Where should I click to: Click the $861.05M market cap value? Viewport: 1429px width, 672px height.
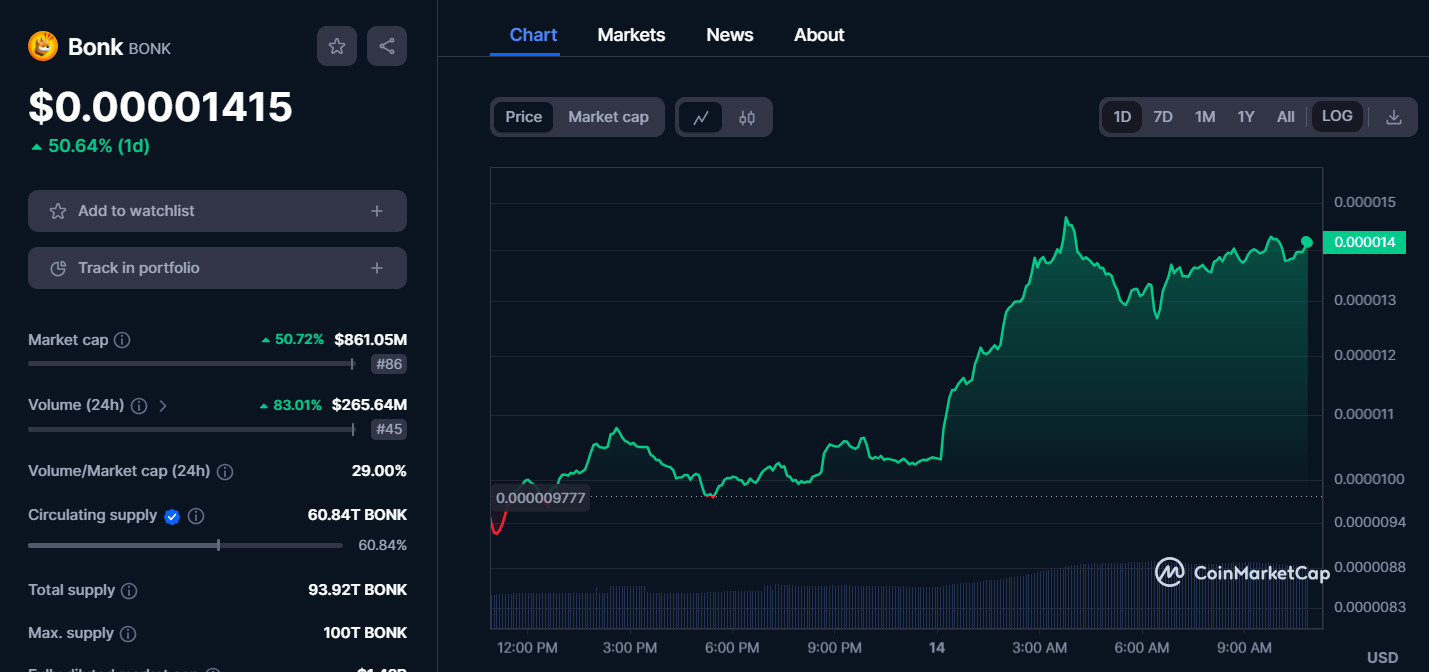coord(370,340)
